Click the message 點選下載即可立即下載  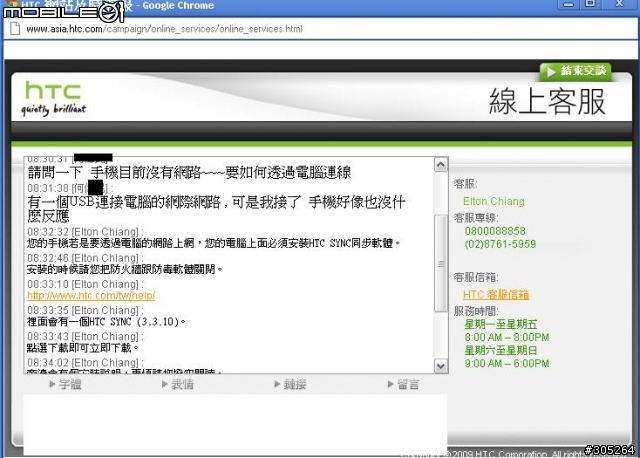click(x=83, y=348)
